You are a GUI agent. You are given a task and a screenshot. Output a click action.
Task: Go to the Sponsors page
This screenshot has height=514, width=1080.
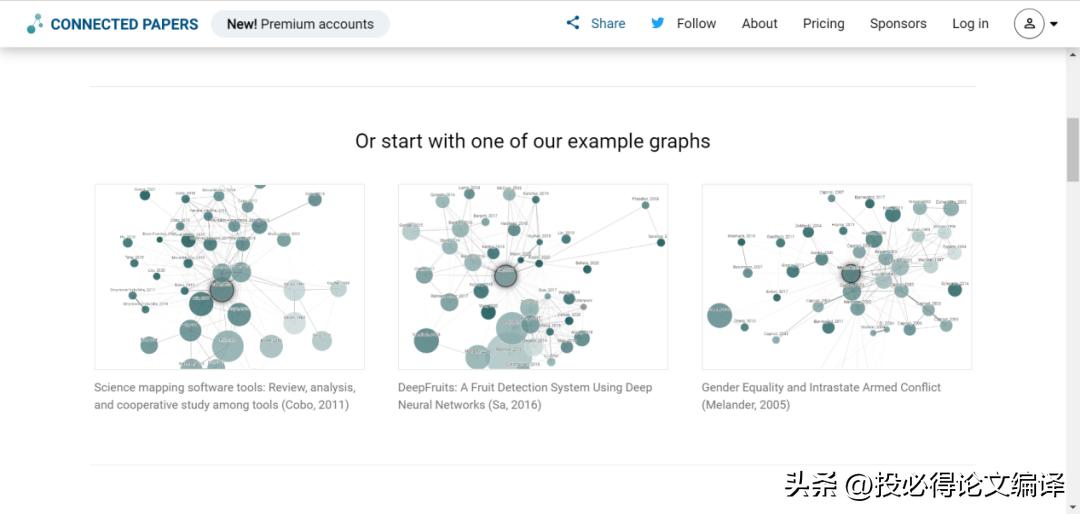click(x=897, y=24)
